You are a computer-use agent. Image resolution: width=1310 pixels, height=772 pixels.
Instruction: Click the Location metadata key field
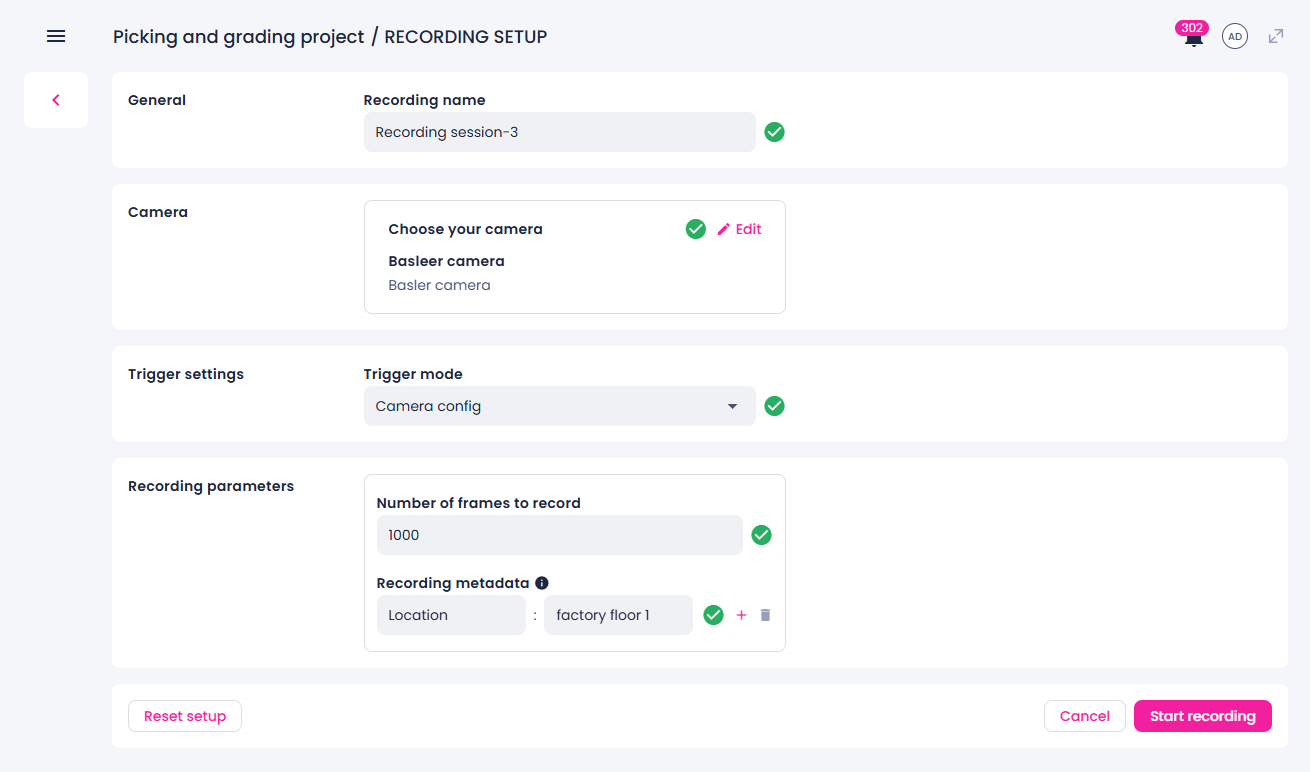point(451,615)
